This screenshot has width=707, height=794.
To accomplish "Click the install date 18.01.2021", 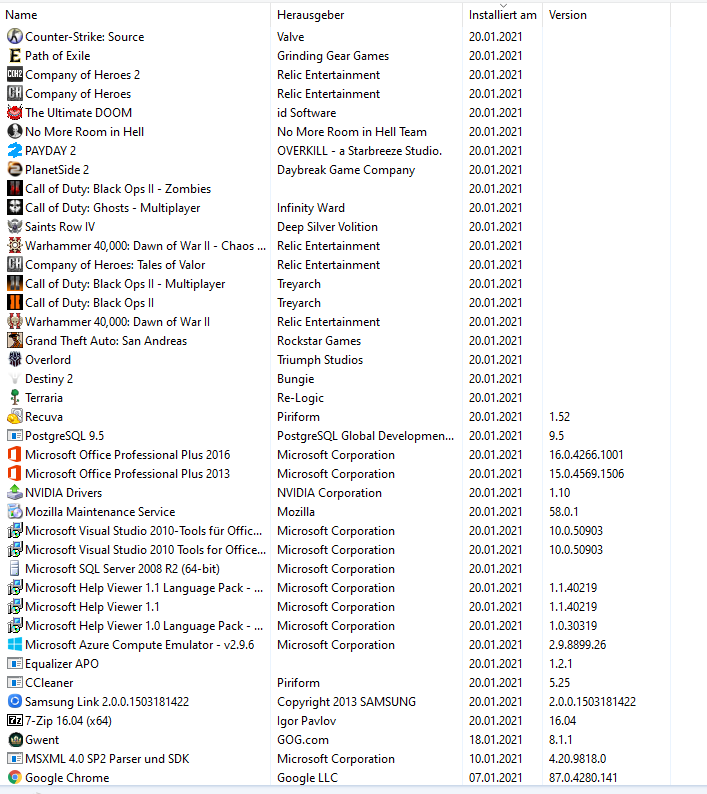I will pos(495,739).
